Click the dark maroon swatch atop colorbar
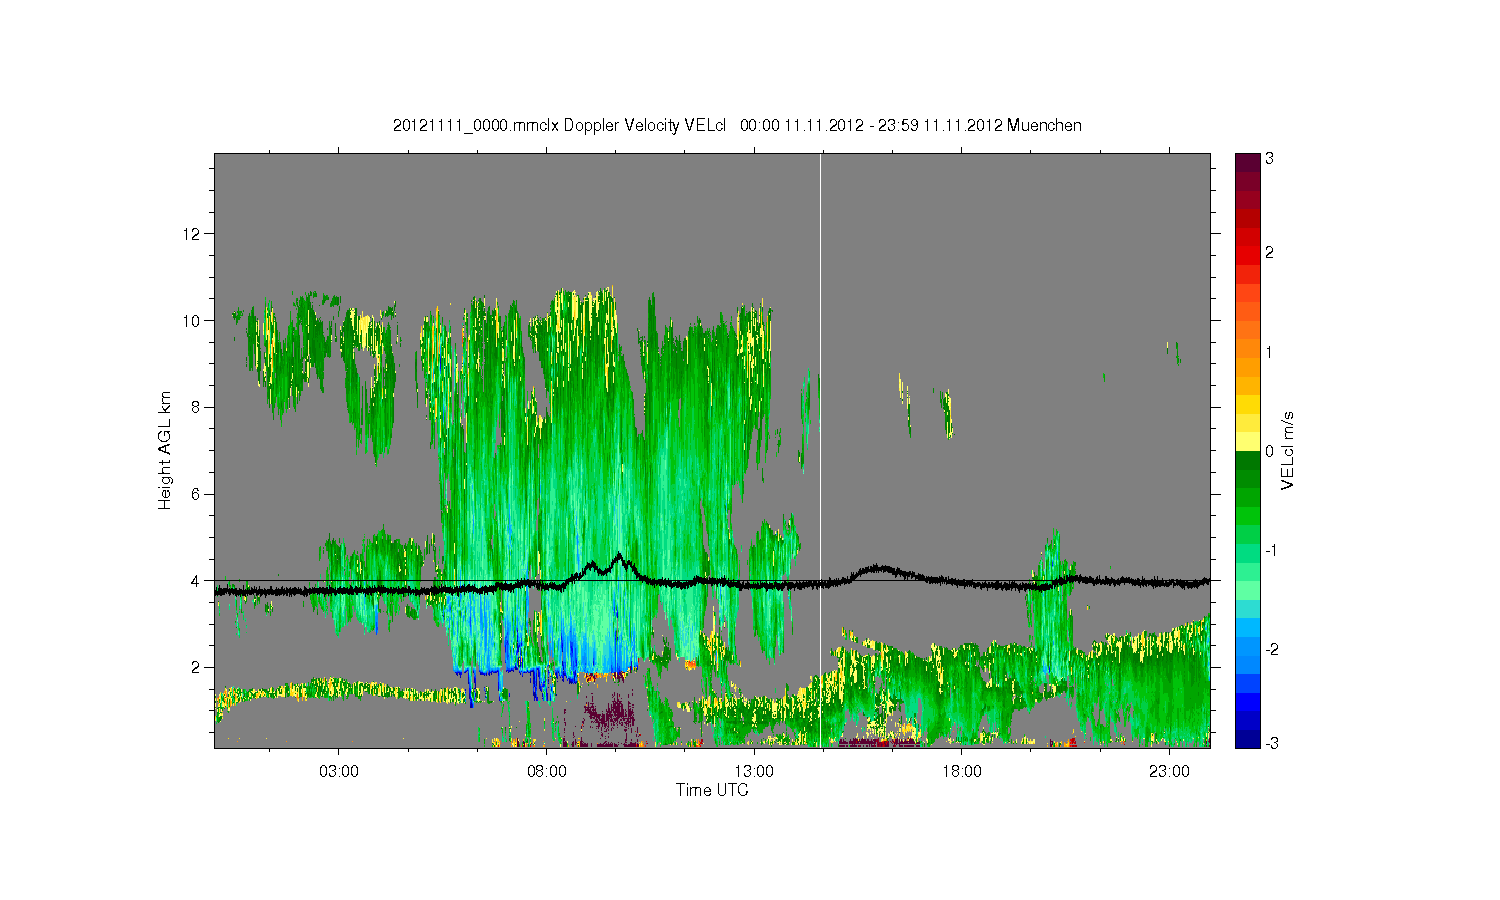Image resolution: width=1500 pixels, height=900 pixels. tap(1247, 163)
